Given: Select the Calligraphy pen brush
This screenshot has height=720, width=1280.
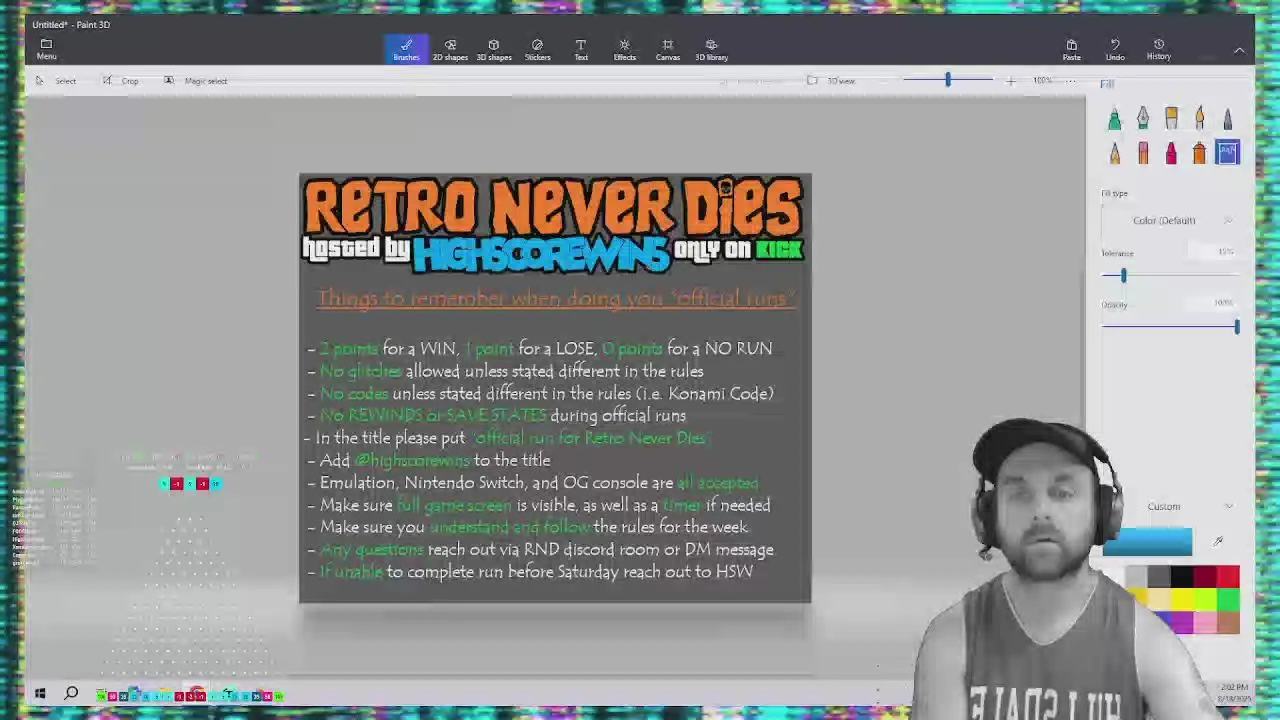Looking at the screenshot, I should click(x=1143, y=119).
